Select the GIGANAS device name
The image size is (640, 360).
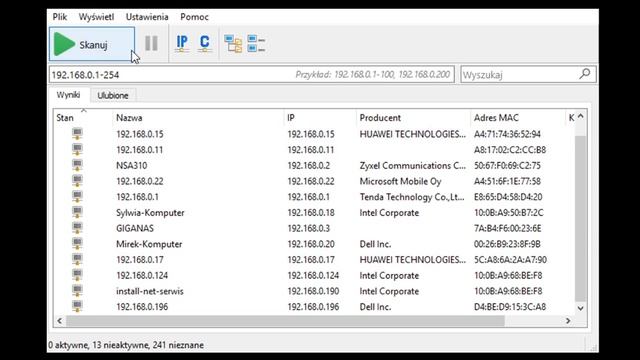coord(135,229)
